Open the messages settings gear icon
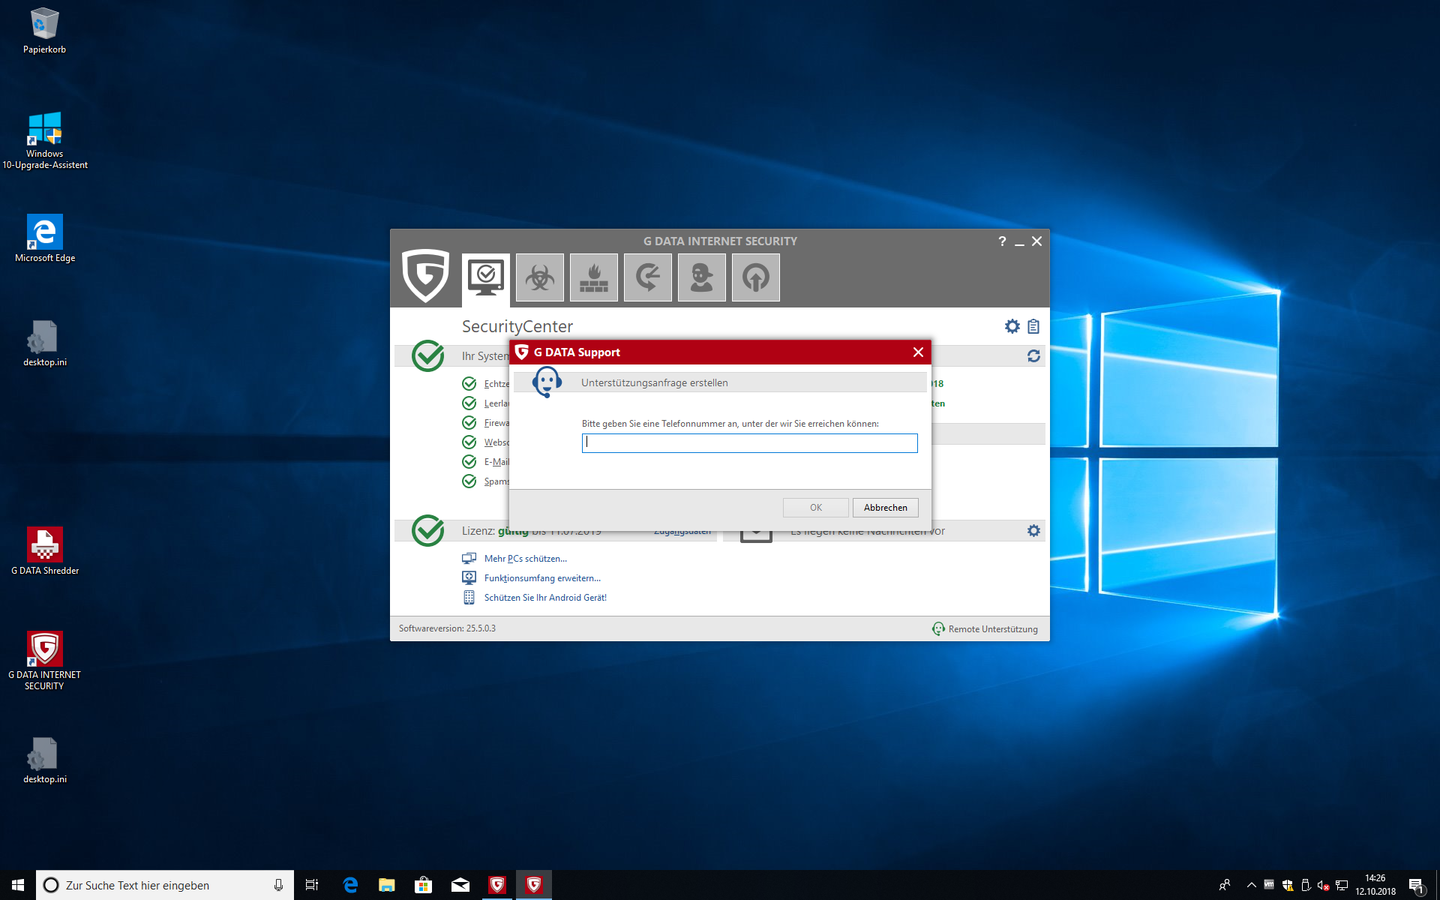 click(x=1034, y=531)
